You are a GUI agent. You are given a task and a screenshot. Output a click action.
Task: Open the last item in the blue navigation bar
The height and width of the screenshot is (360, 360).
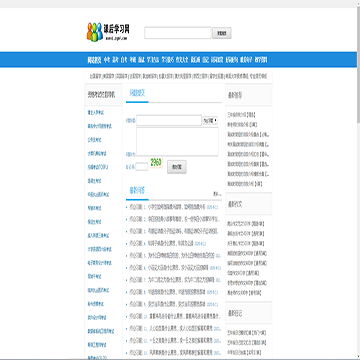tap(261, 60)
